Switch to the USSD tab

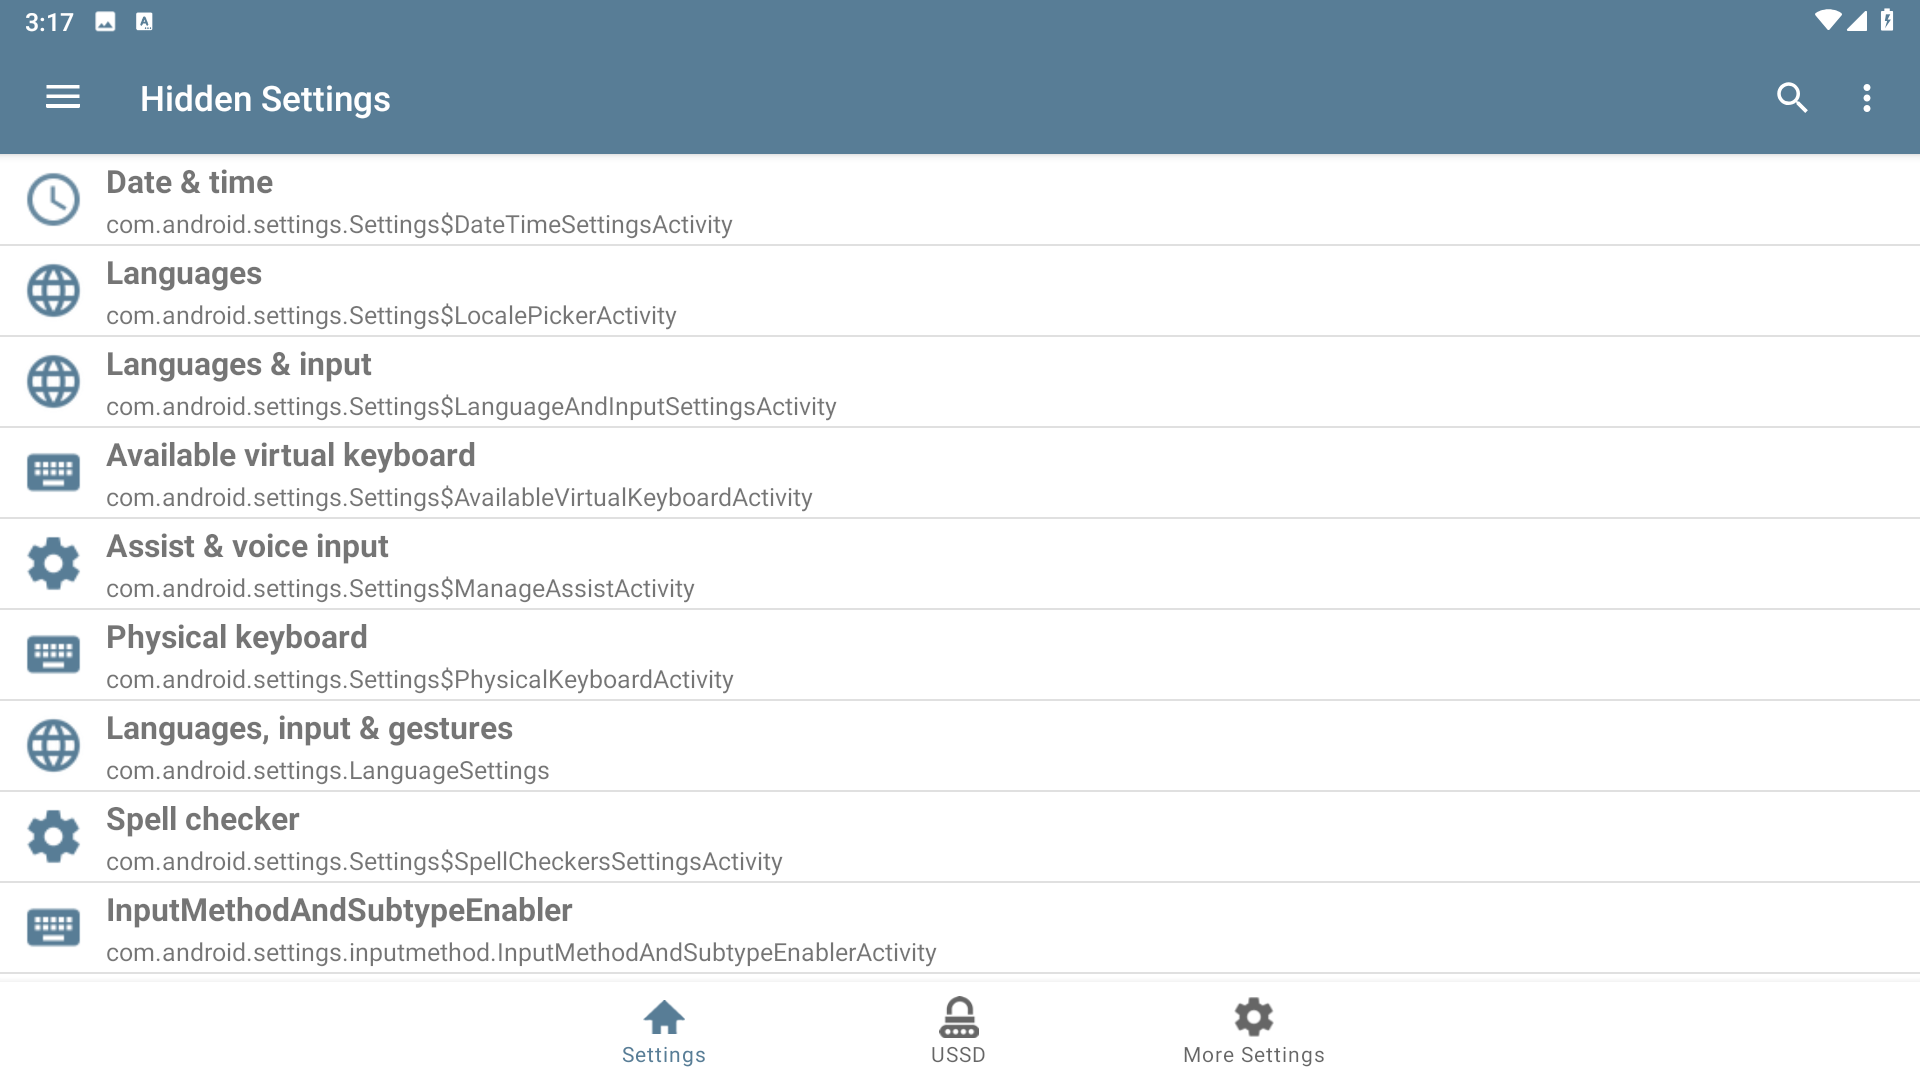958,1031
